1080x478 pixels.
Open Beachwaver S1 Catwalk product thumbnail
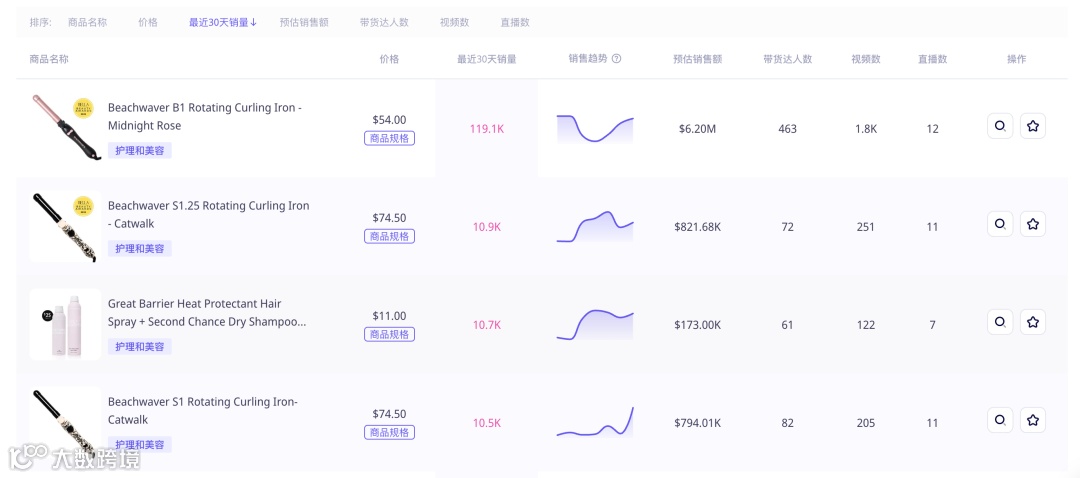(x=65, y=422)
